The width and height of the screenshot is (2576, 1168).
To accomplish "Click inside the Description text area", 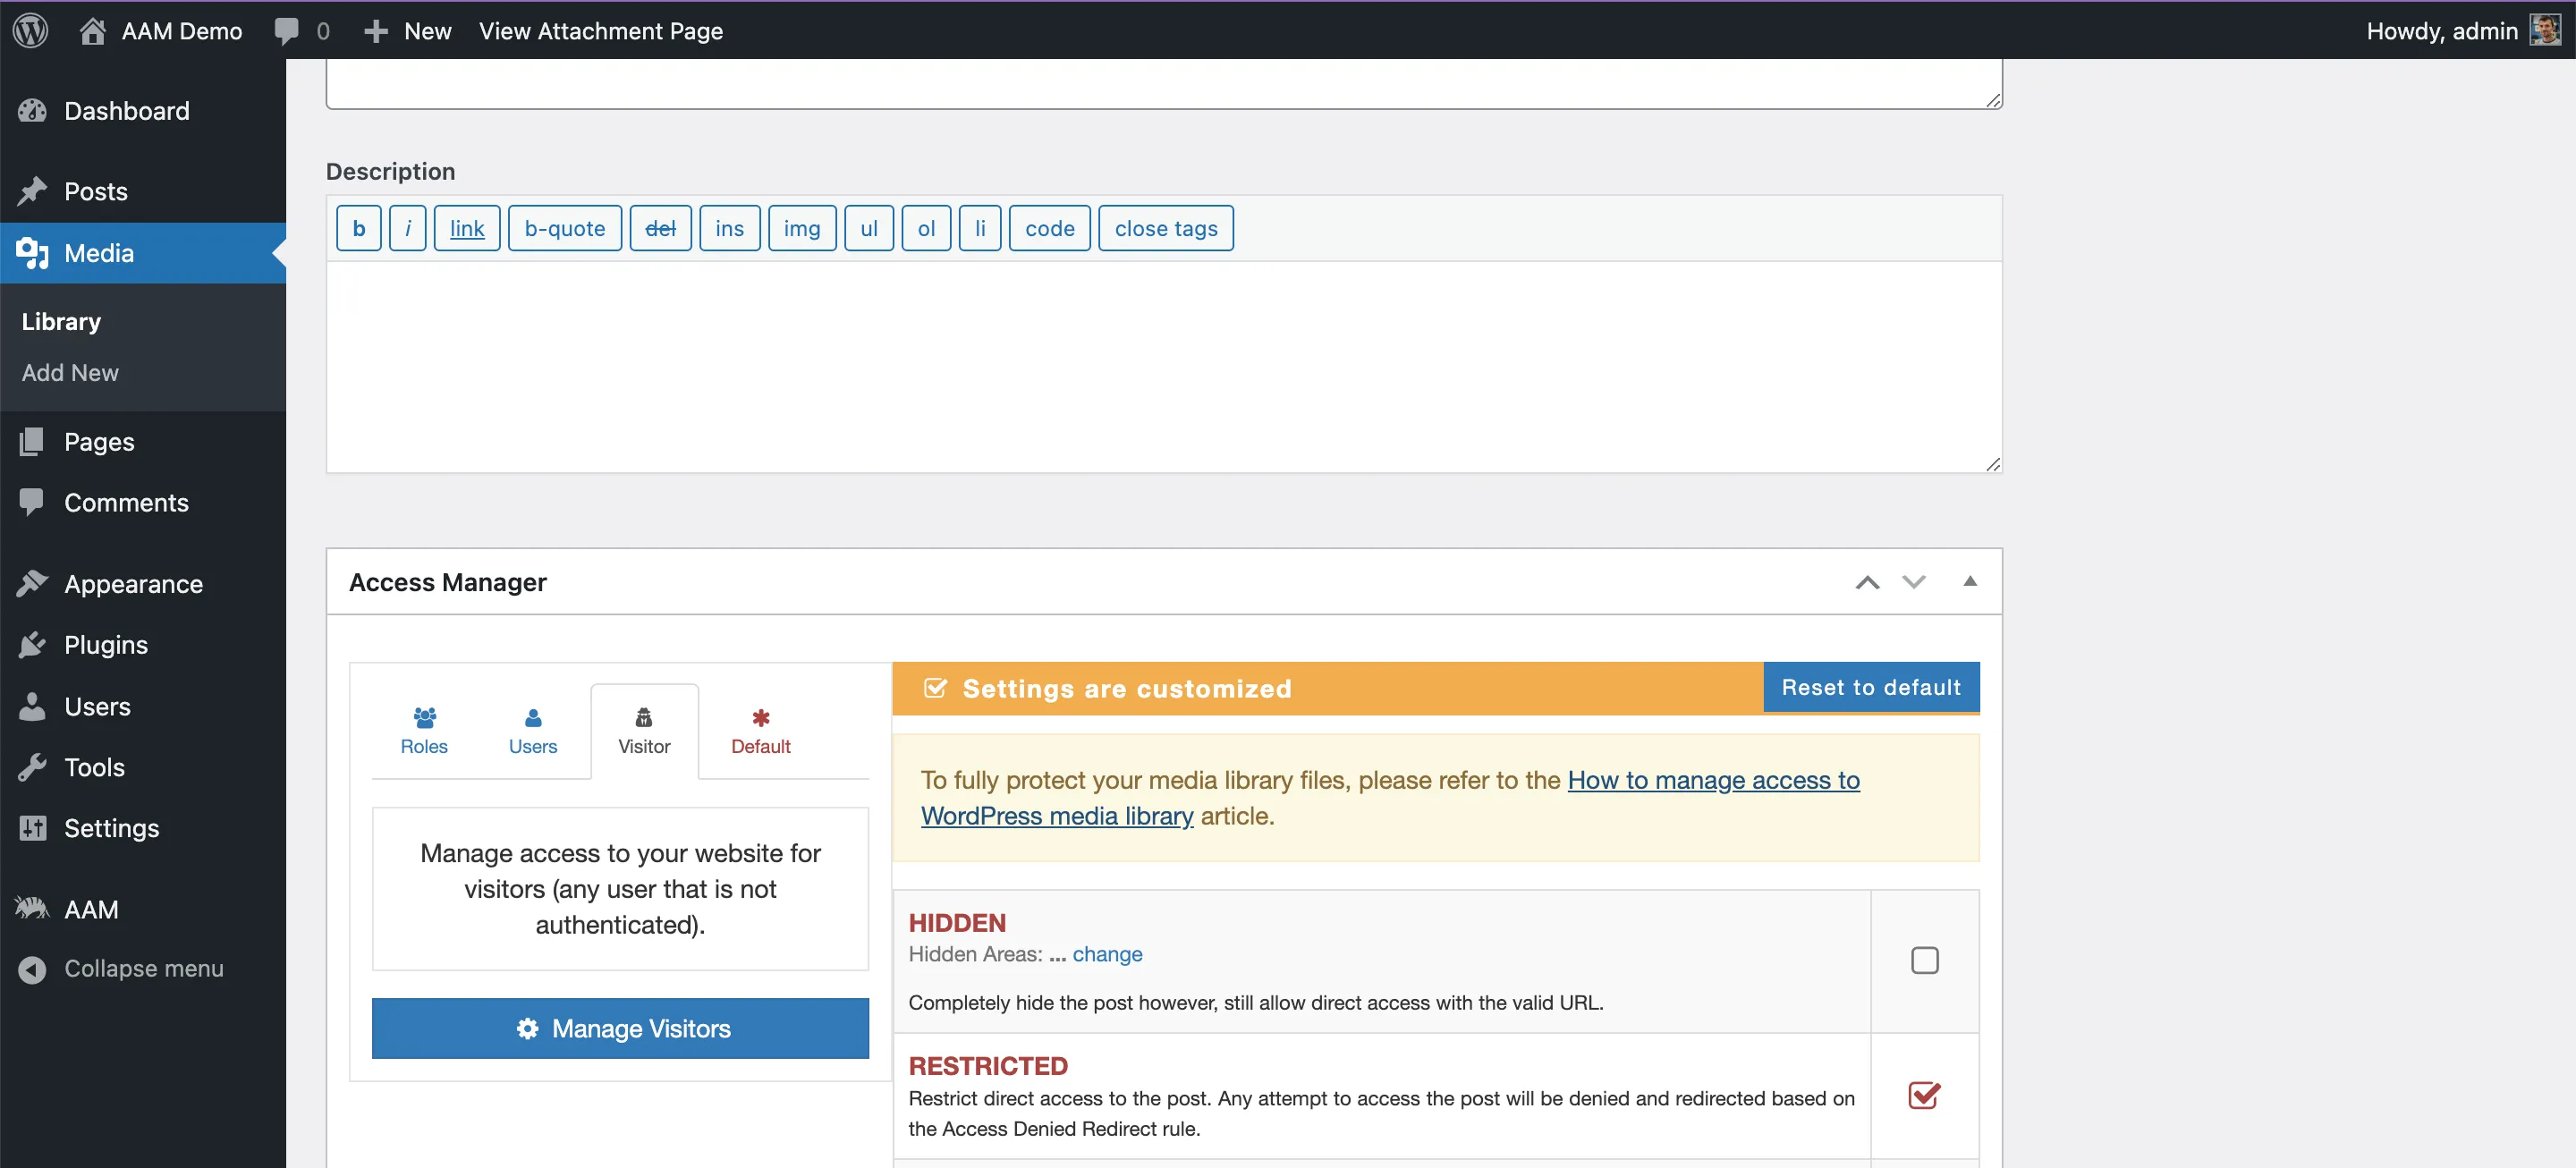I will pyautogui.click(x=1164, y=367).
